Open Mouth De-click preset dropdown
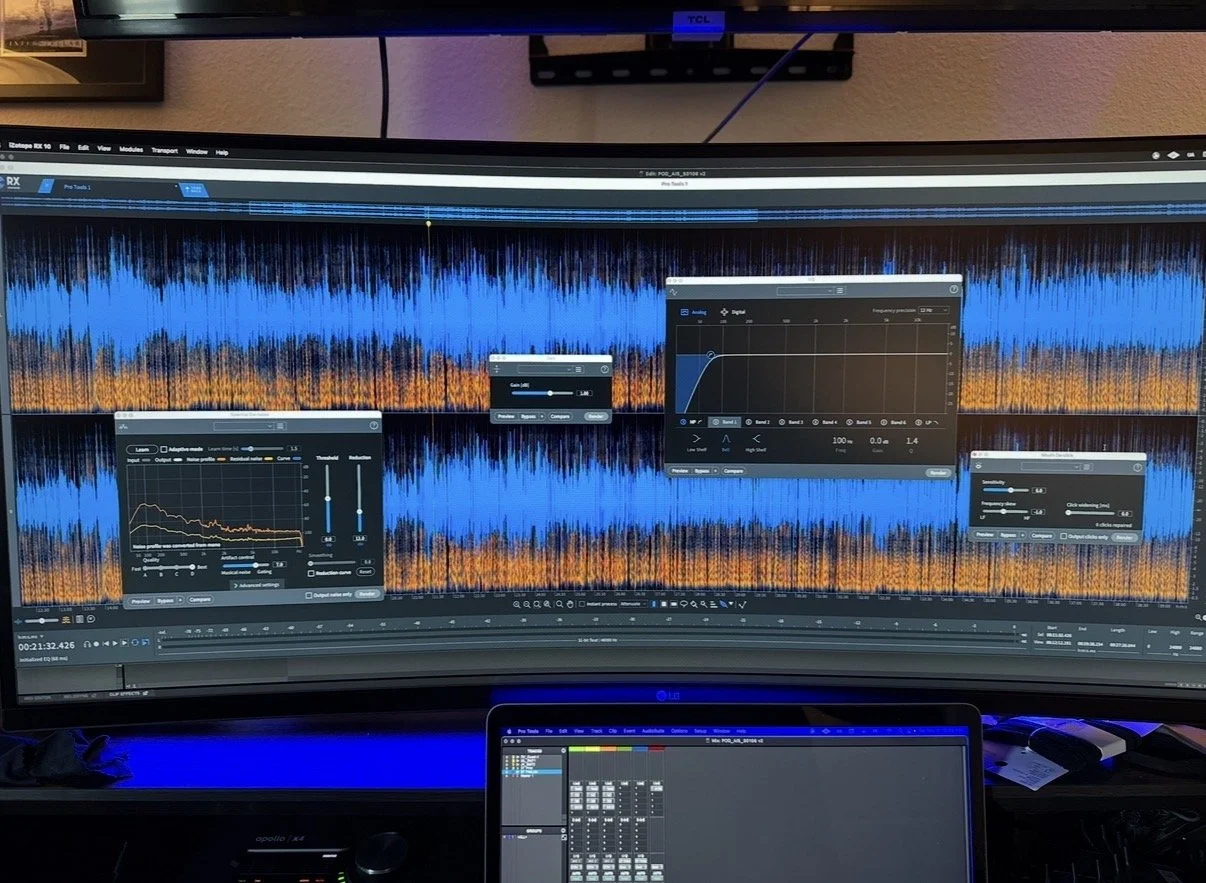Image resolution: width=1206 pixels, height=883 pixels. point(1051,467)
